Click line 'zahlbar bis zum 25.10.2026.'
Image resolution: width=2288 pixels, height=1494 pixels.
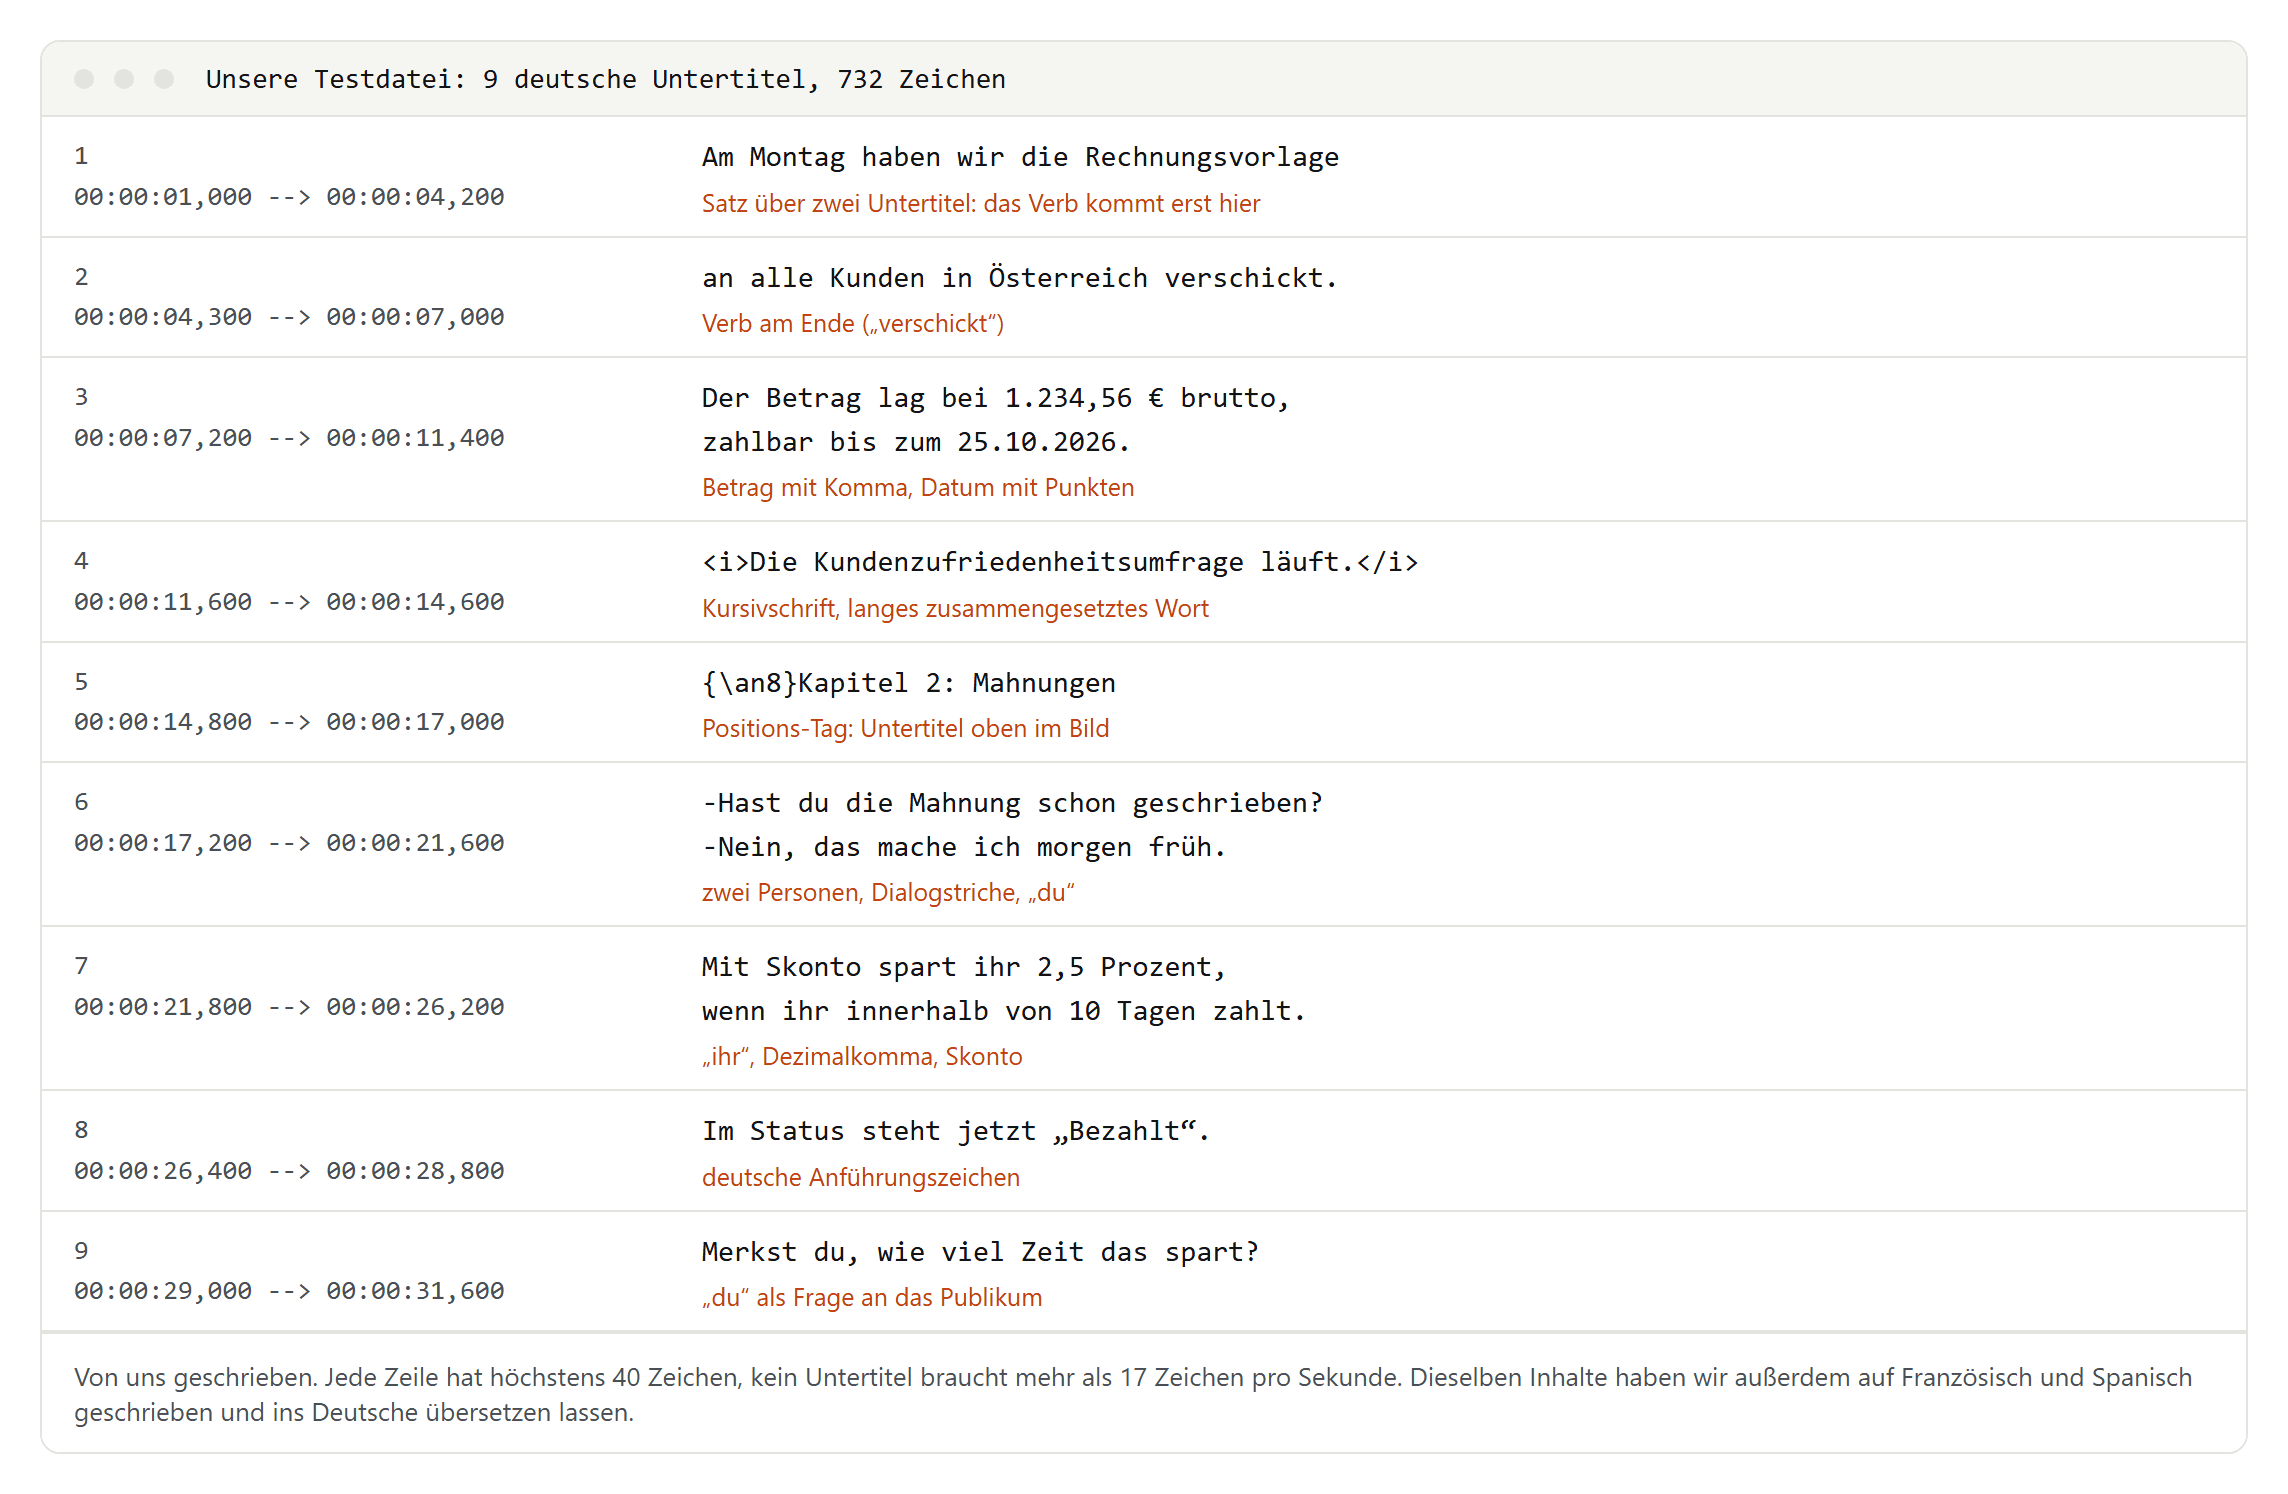(x=916, y=442)
